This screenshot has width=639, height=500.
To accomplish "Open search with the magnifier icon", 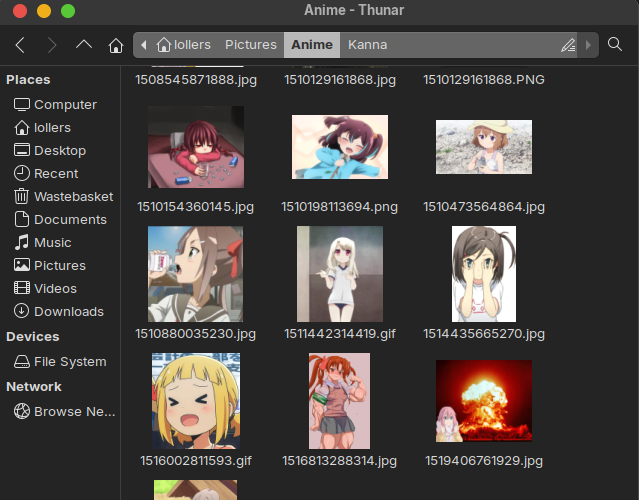I will [615, 44].
